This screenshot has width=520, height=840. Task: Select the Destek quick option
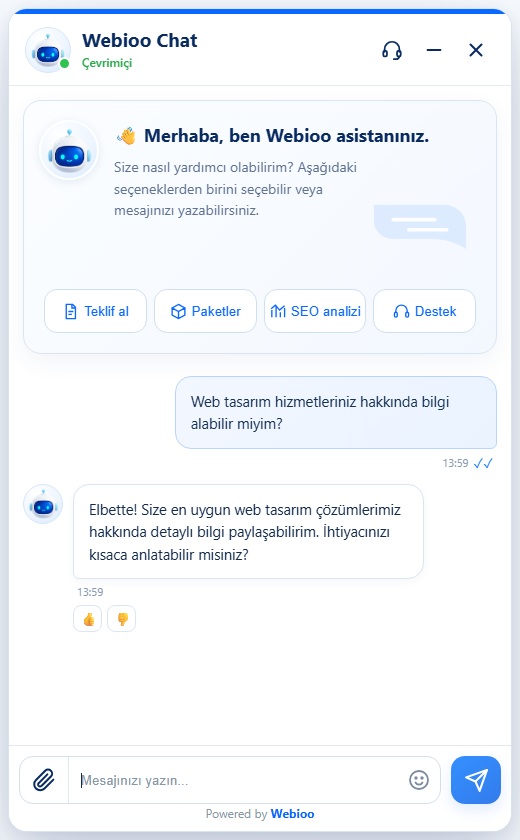click(x=424, y=311)
